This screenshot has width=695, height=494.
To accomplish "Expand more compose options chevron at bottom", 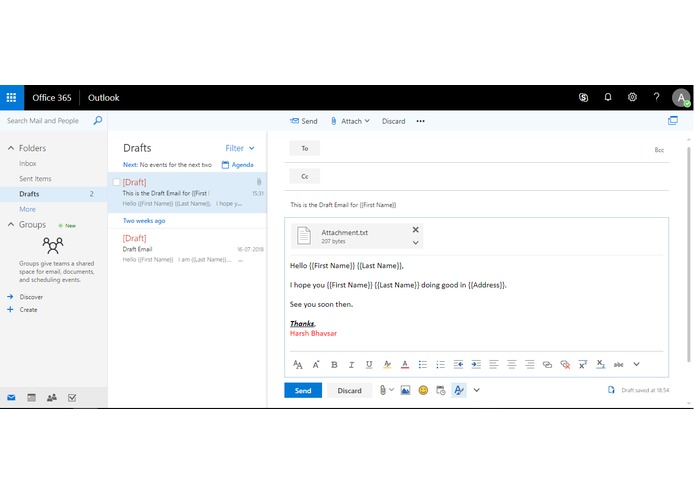I will coord(476,390).
